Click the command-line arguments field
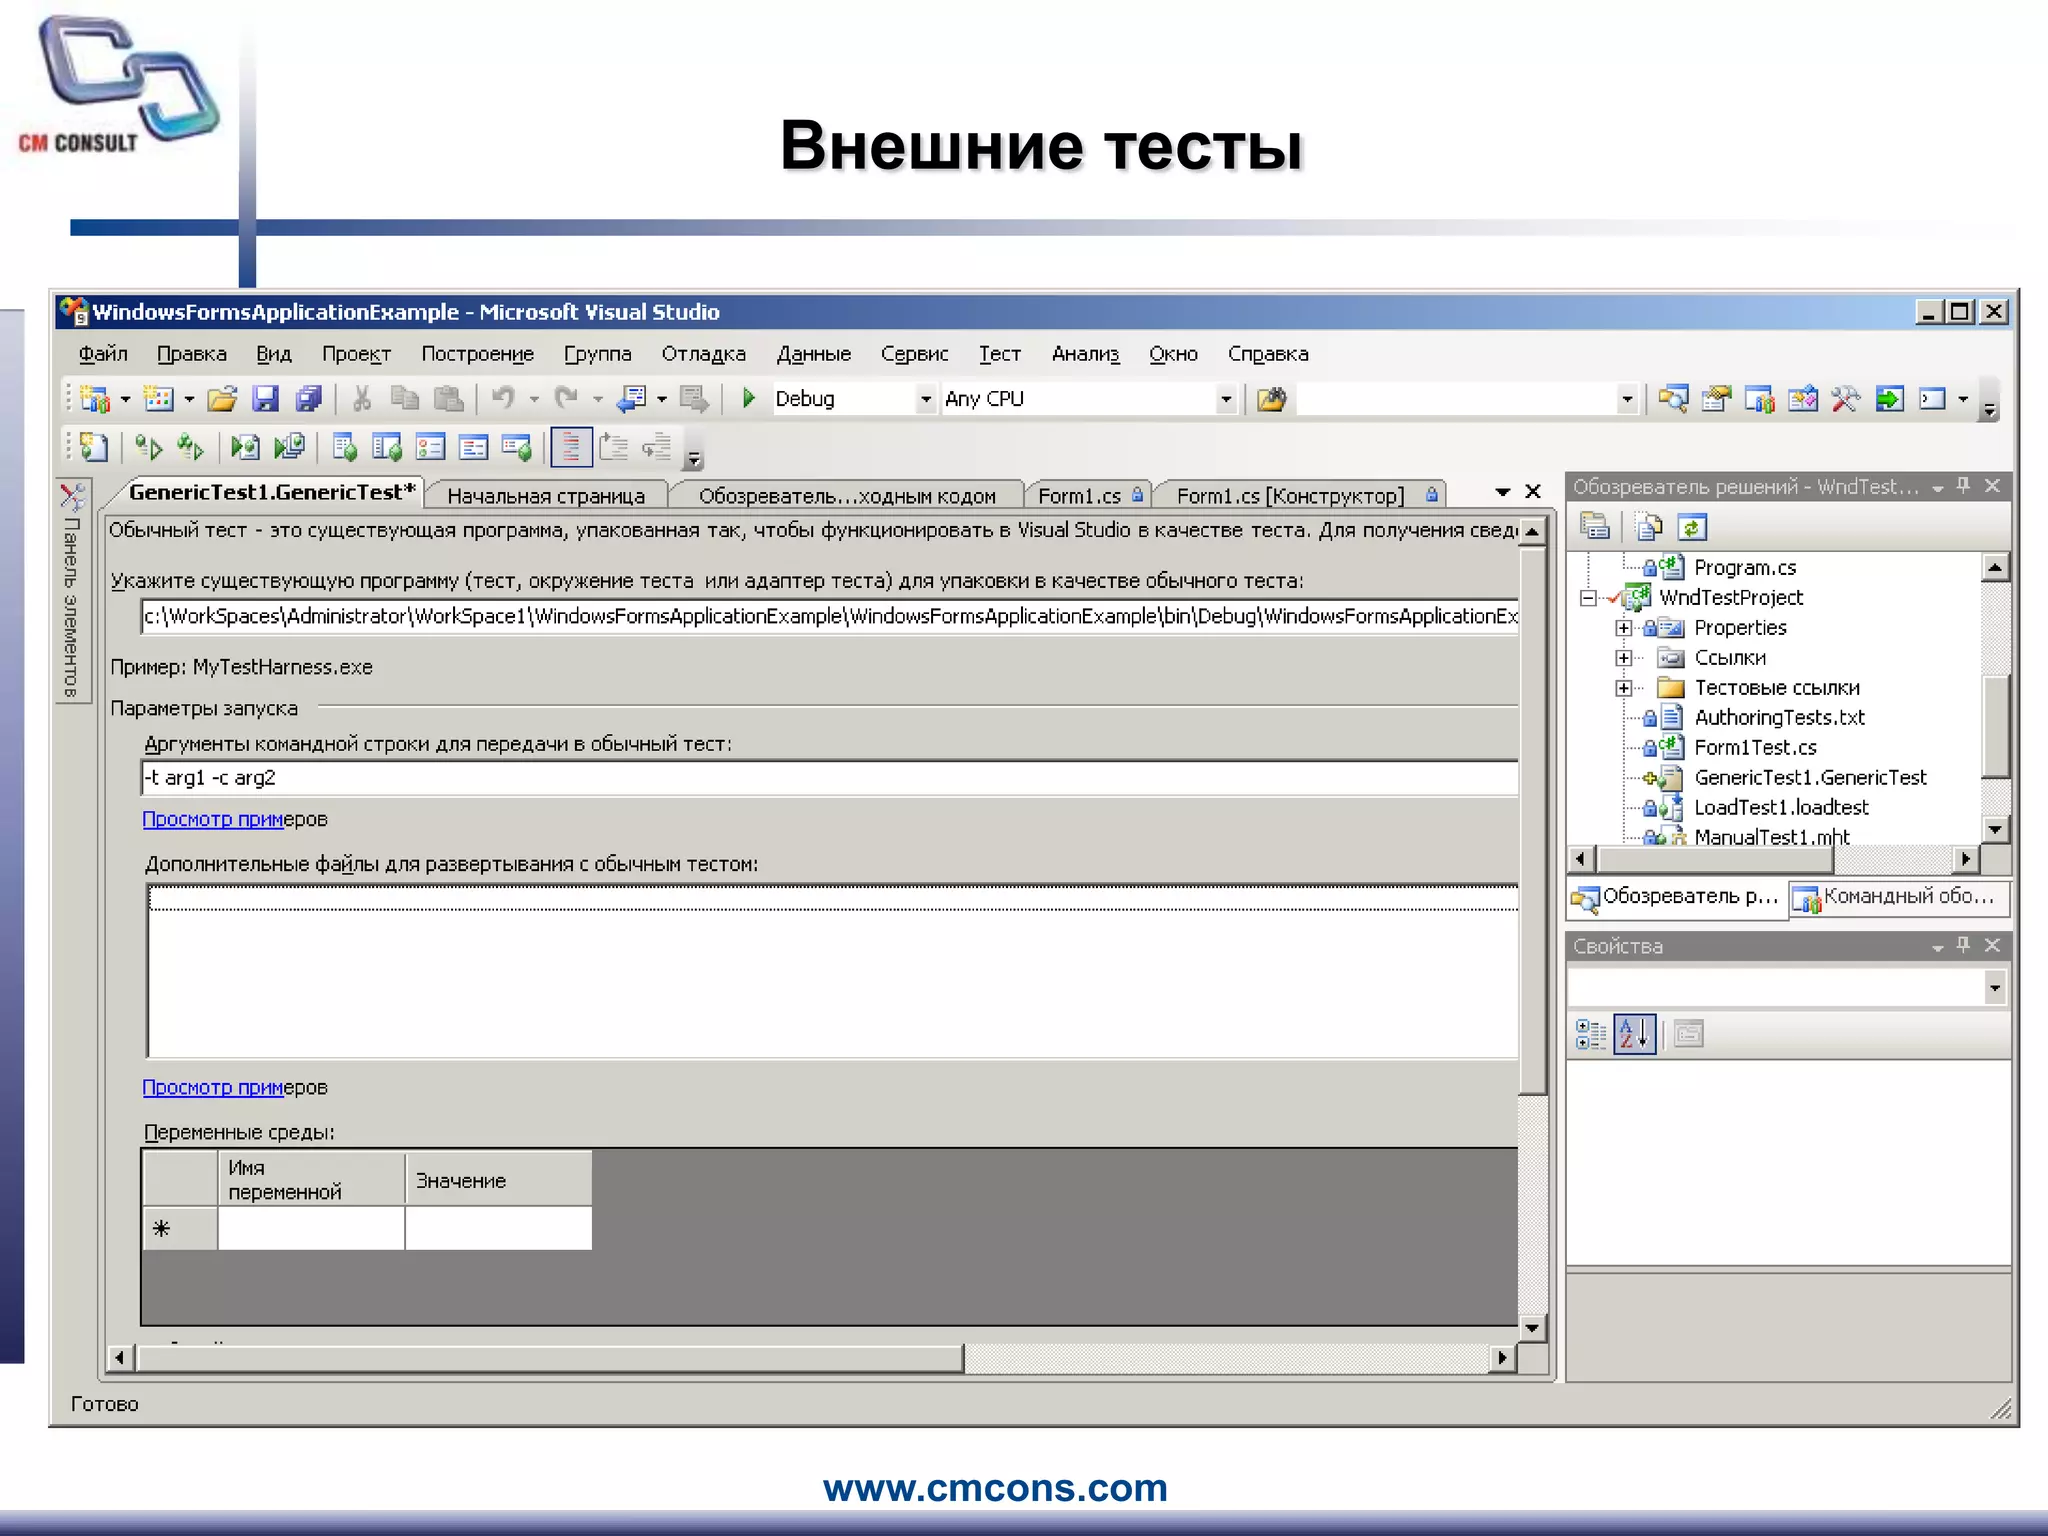The width and height of the screenshot is (2048, 1536). pyautogui.click(x=830, y=778)
